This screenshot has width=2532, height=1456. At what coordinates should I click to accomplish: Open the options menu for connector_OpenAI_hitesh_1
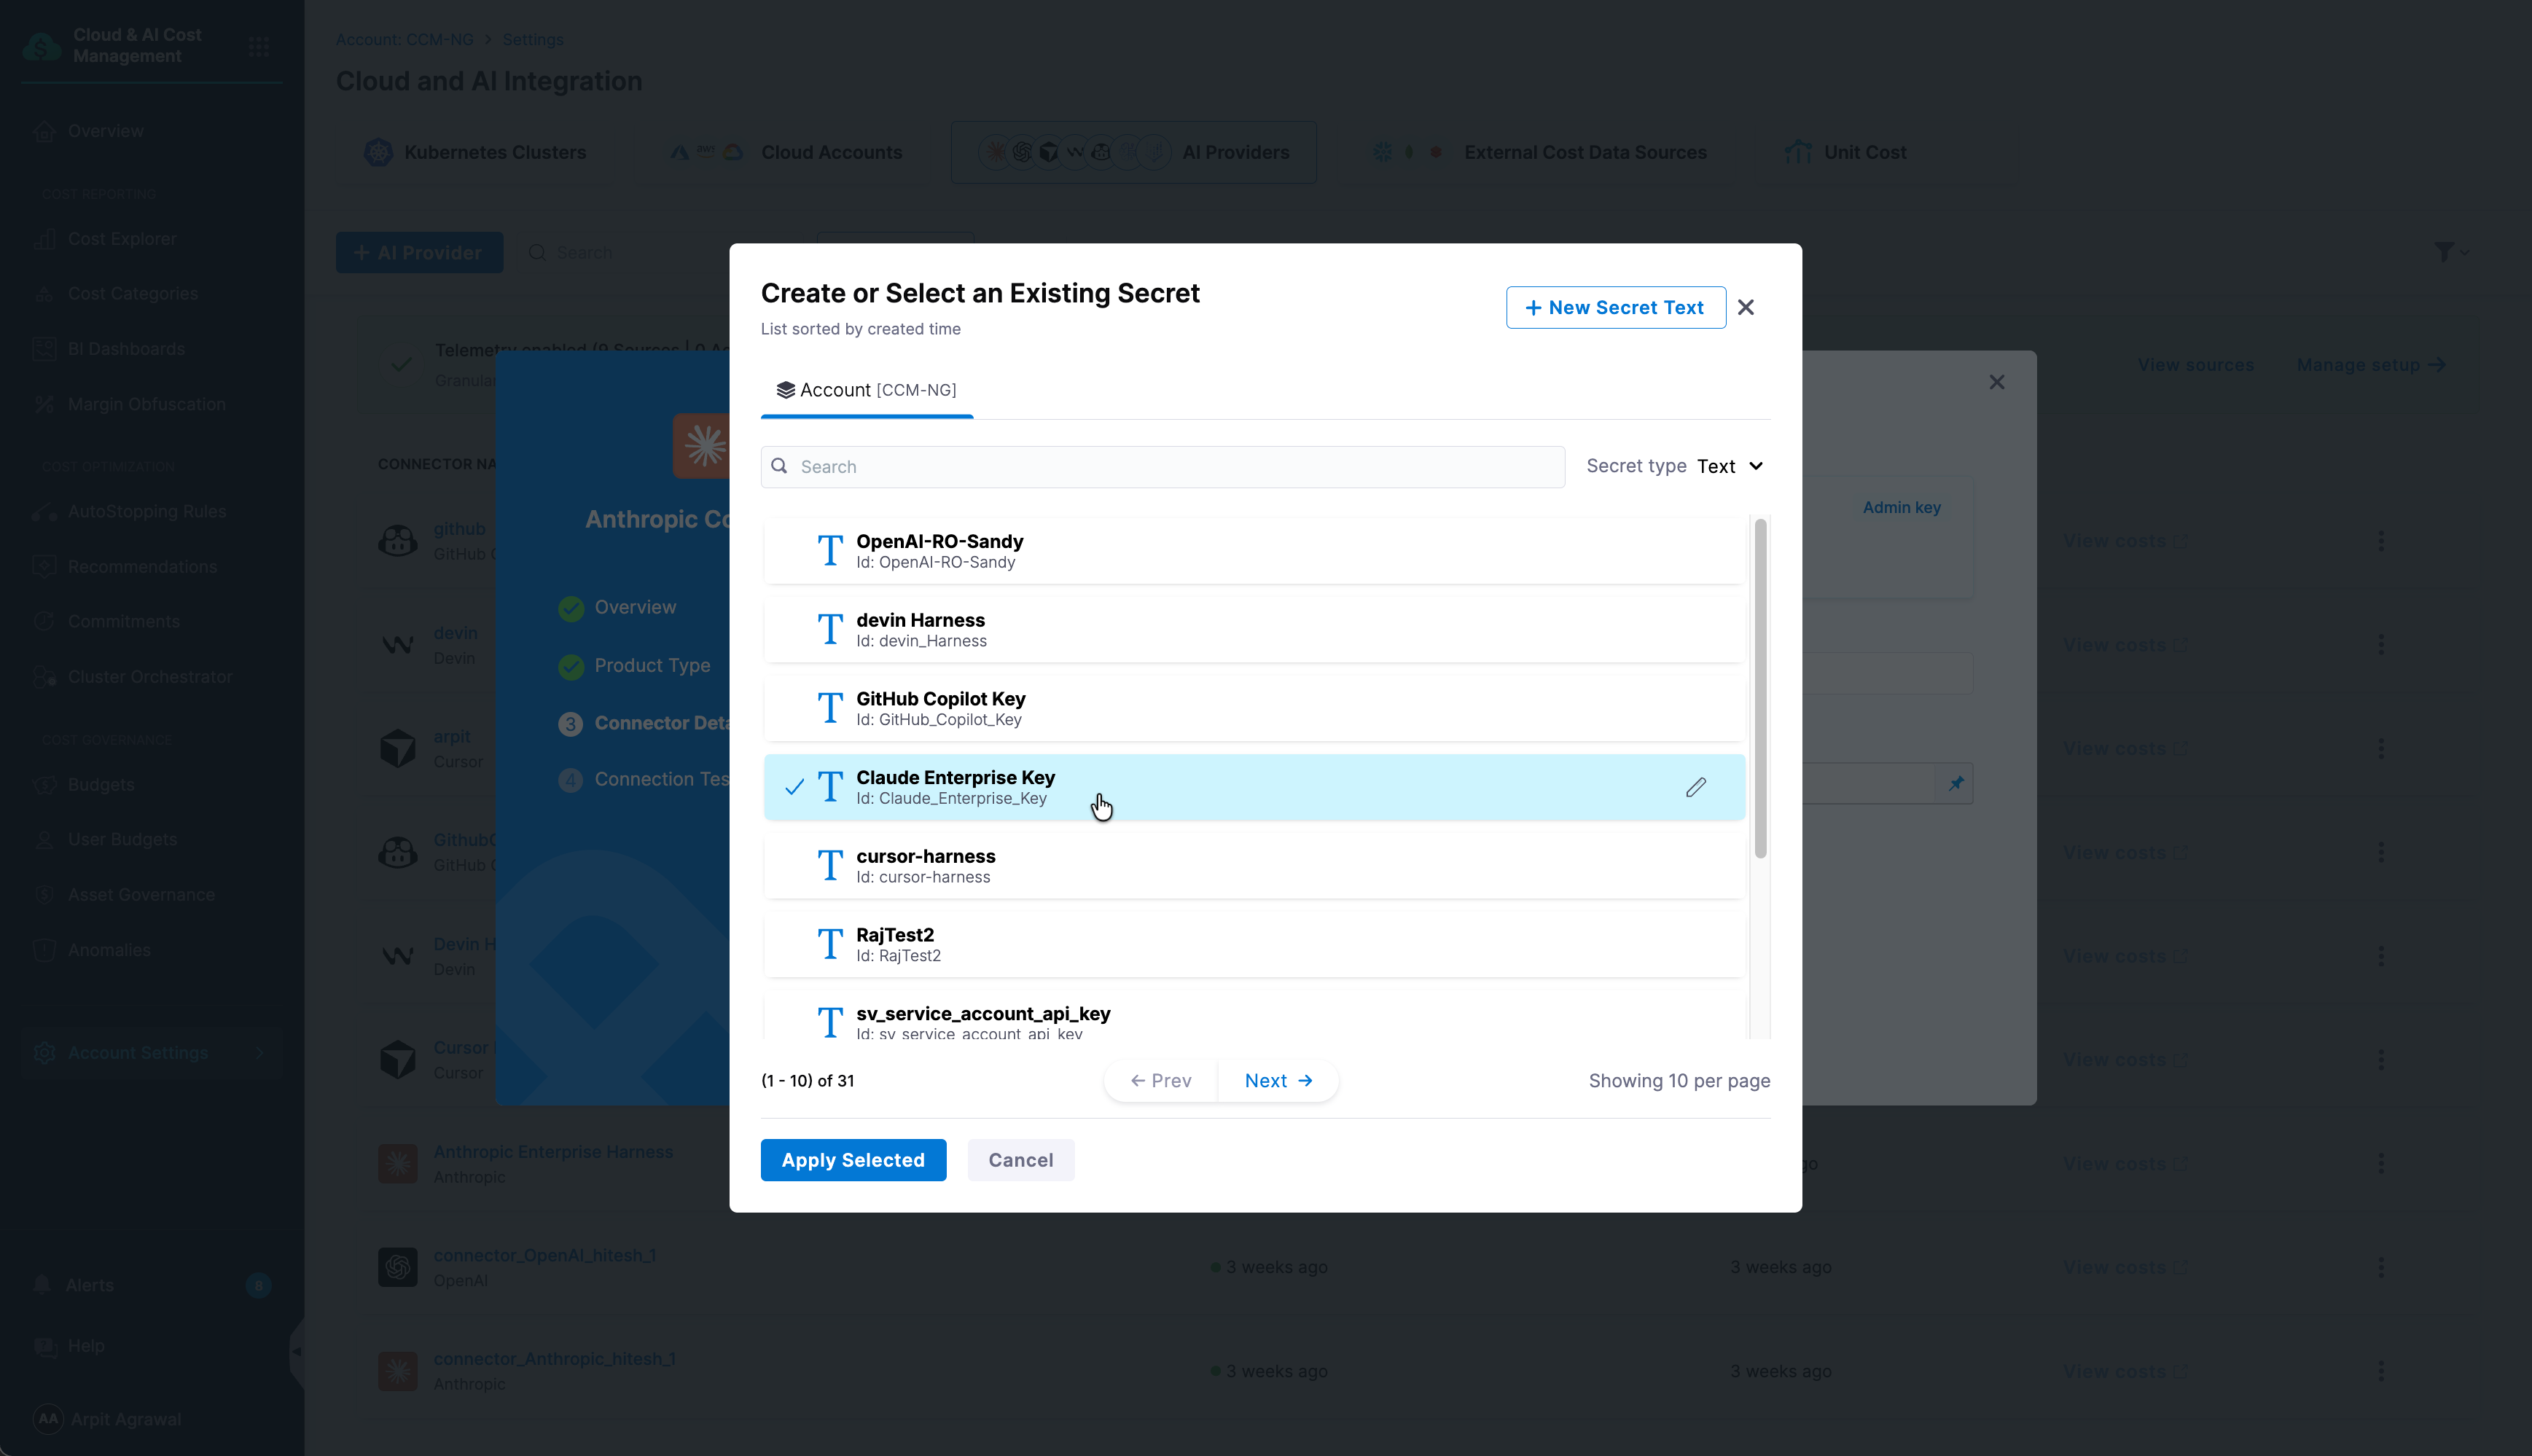[x=2381, y=1268]
